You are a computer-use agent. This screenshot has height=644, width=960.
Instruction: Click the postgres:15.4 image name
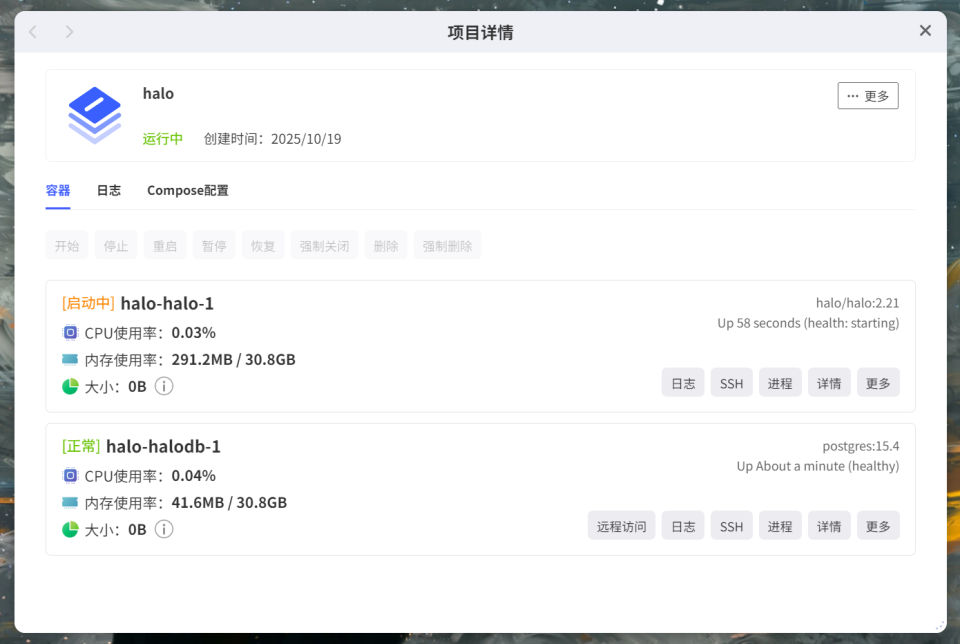tap(861, 446)
